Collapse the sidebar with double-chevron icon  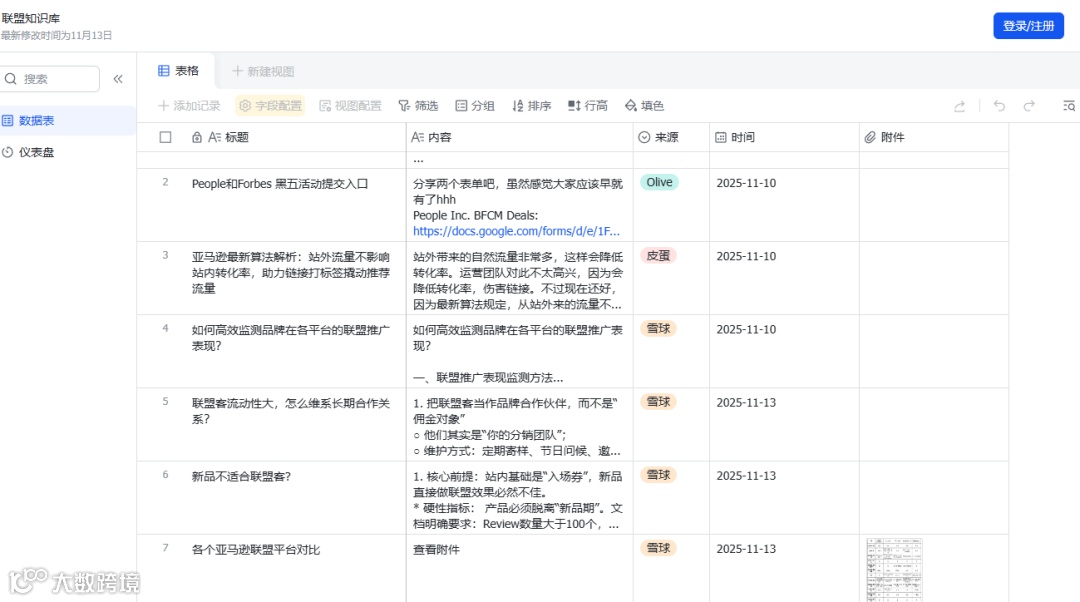[118, 79]
